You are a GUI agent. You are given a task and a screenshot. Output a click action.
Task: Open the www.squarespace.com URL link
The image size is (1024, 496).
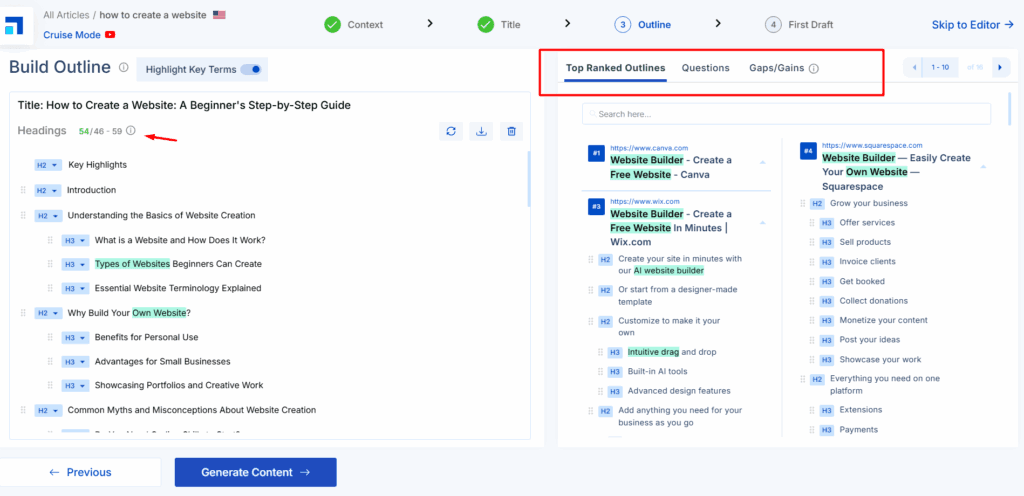point(872,146)
